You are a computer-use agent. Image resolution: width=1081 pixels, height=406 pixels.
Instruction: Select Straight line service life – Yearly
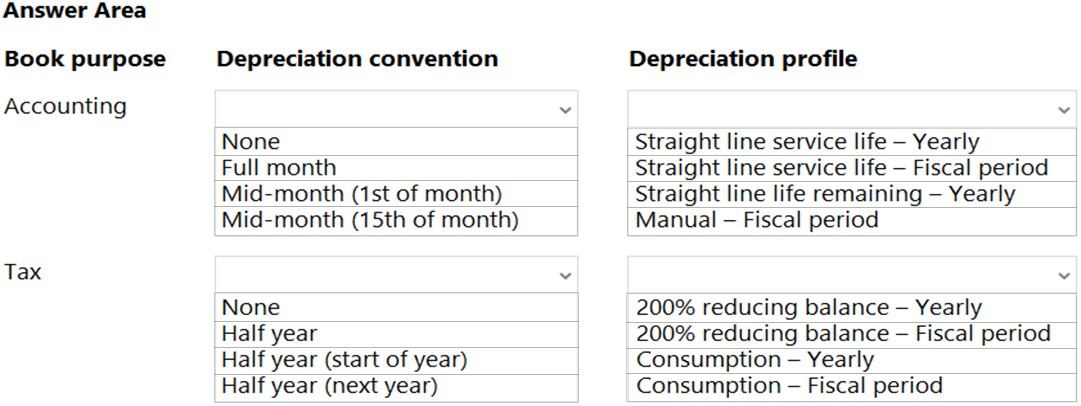click(x=851, y=142)
